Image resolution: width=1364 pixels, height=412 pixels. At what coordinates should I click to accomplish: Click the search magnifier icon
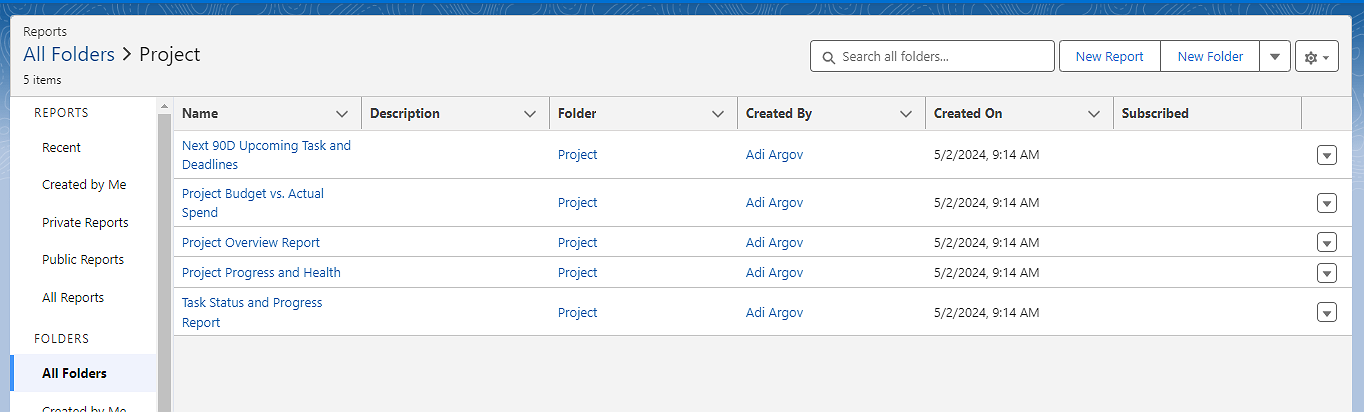pyautogui.click(x=828, y=57)
